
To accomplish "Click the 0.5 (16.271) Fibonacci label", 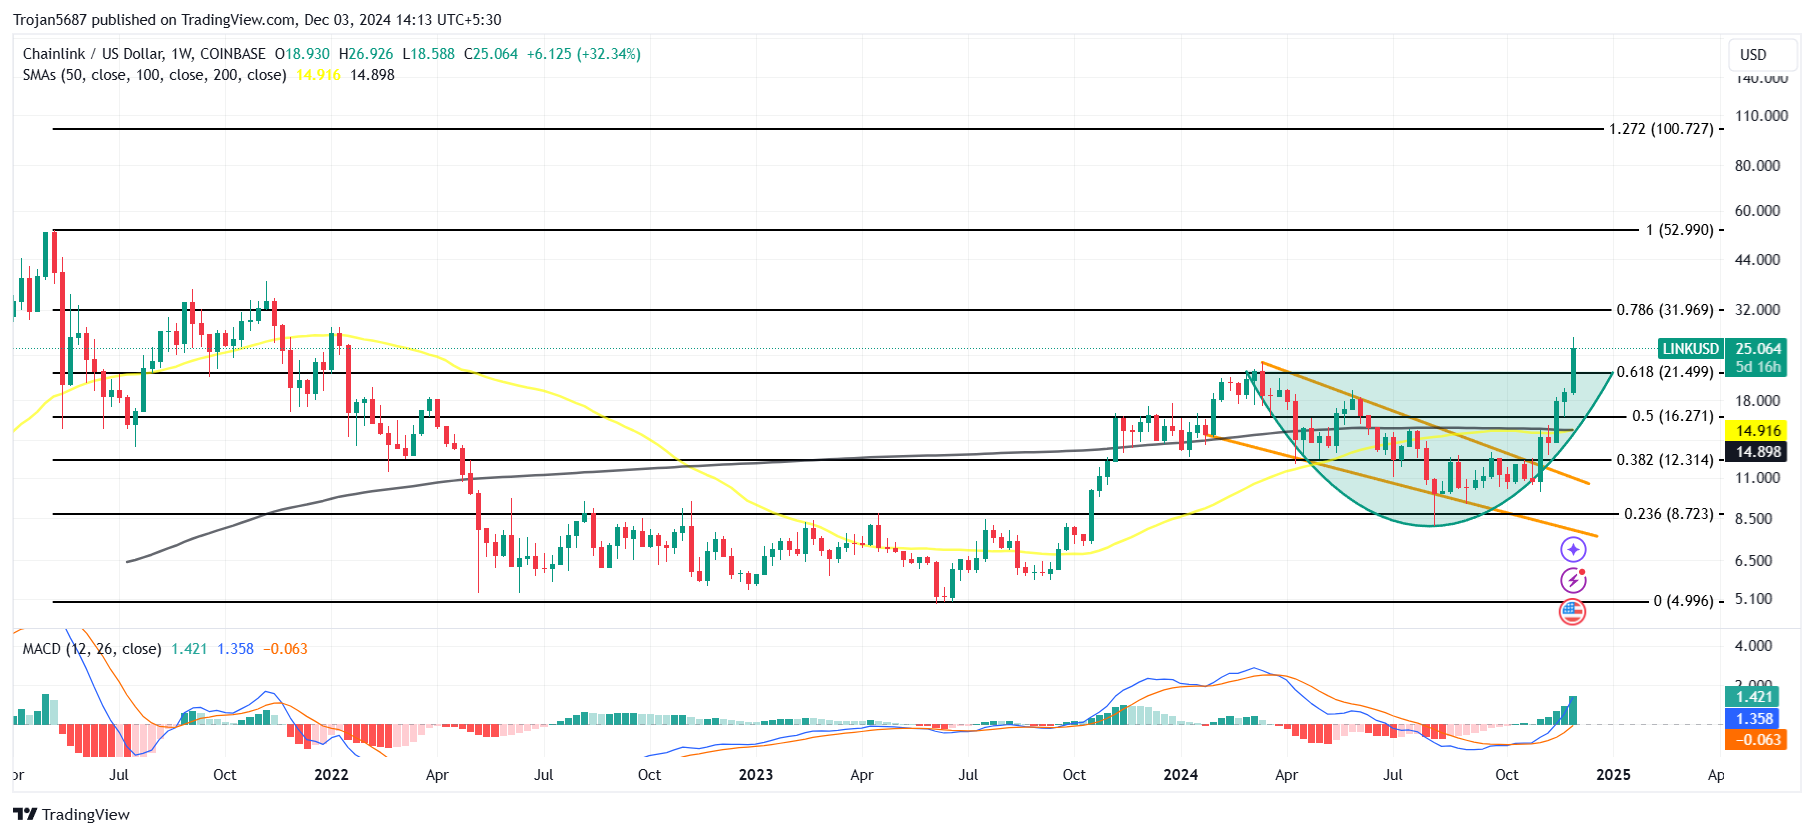I will point(1673,416).
